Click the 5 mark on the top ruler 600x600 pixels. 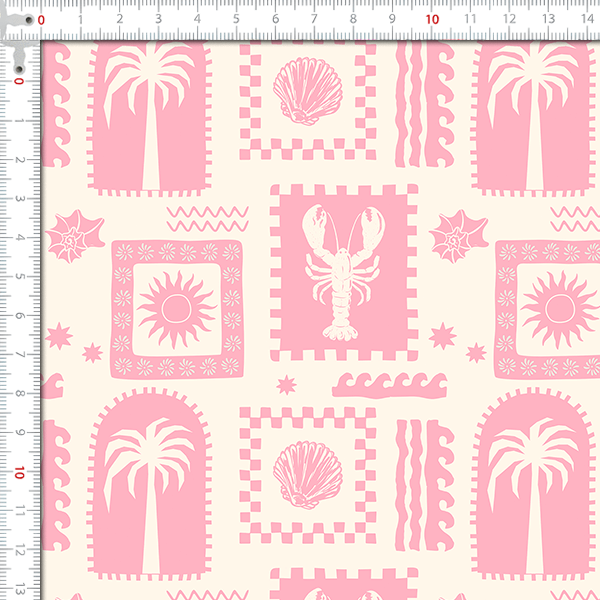(237, 19)
